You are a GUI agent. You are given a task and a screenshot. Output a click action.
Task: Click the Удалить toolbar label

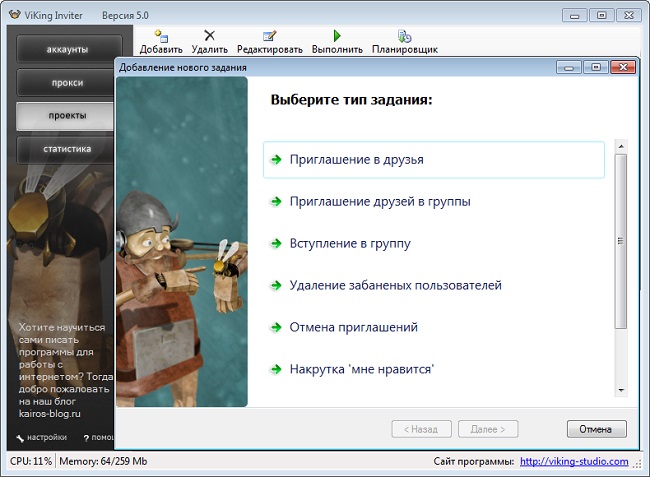click(x=210, y=50)
